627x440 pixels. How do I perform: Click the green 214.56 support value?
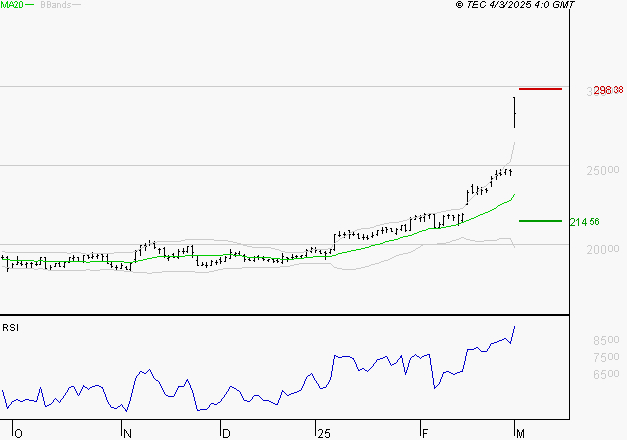click(x=585, y=222)
